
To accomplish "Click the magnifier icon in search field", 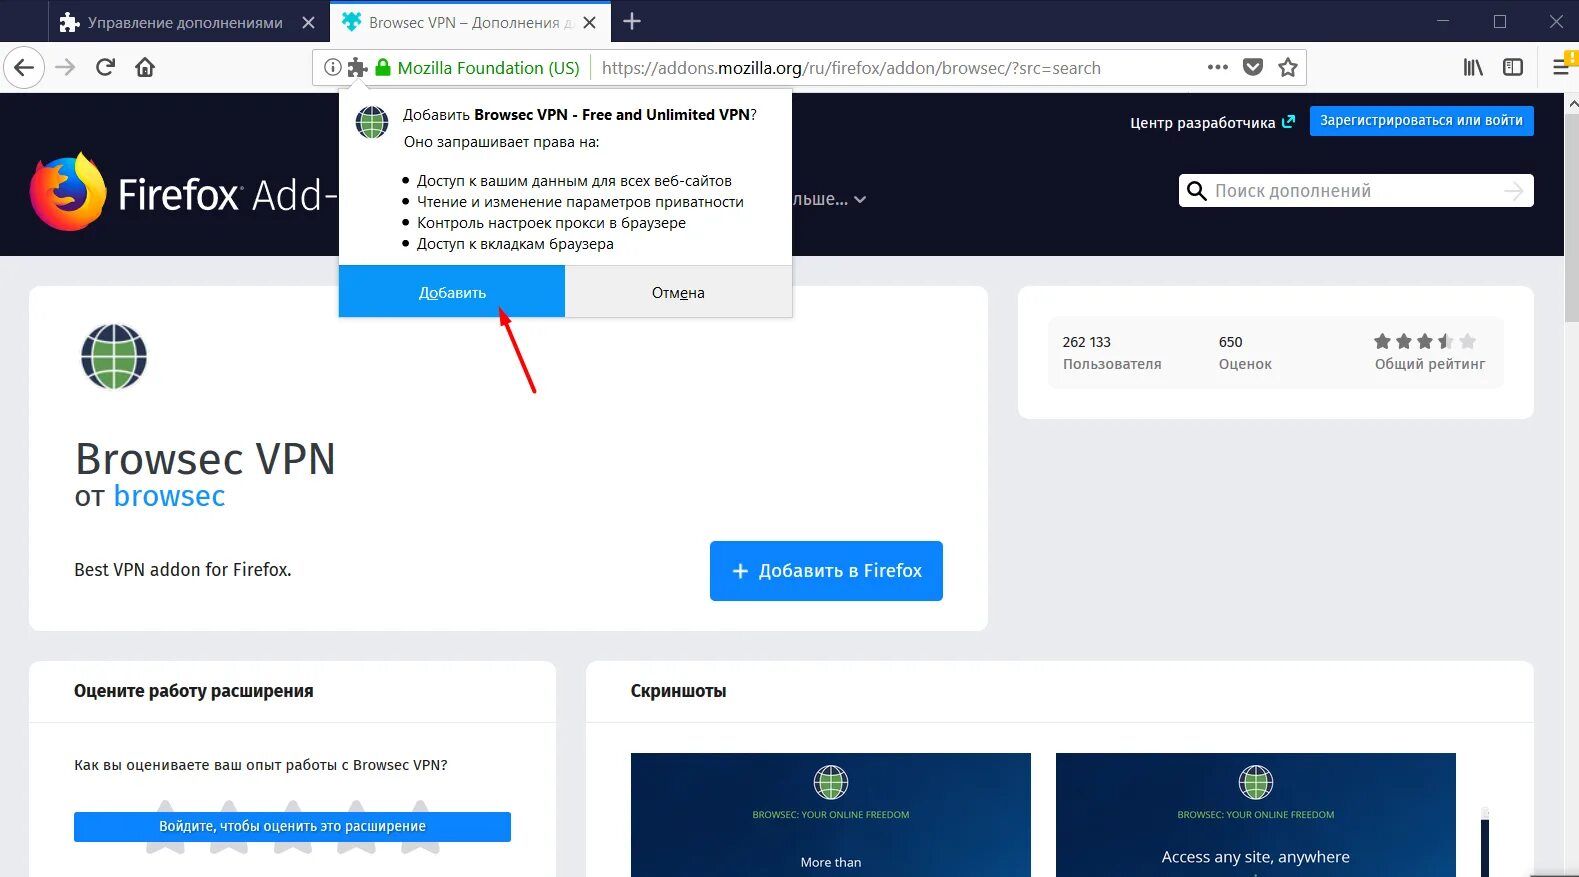I will click(1196, 191).
